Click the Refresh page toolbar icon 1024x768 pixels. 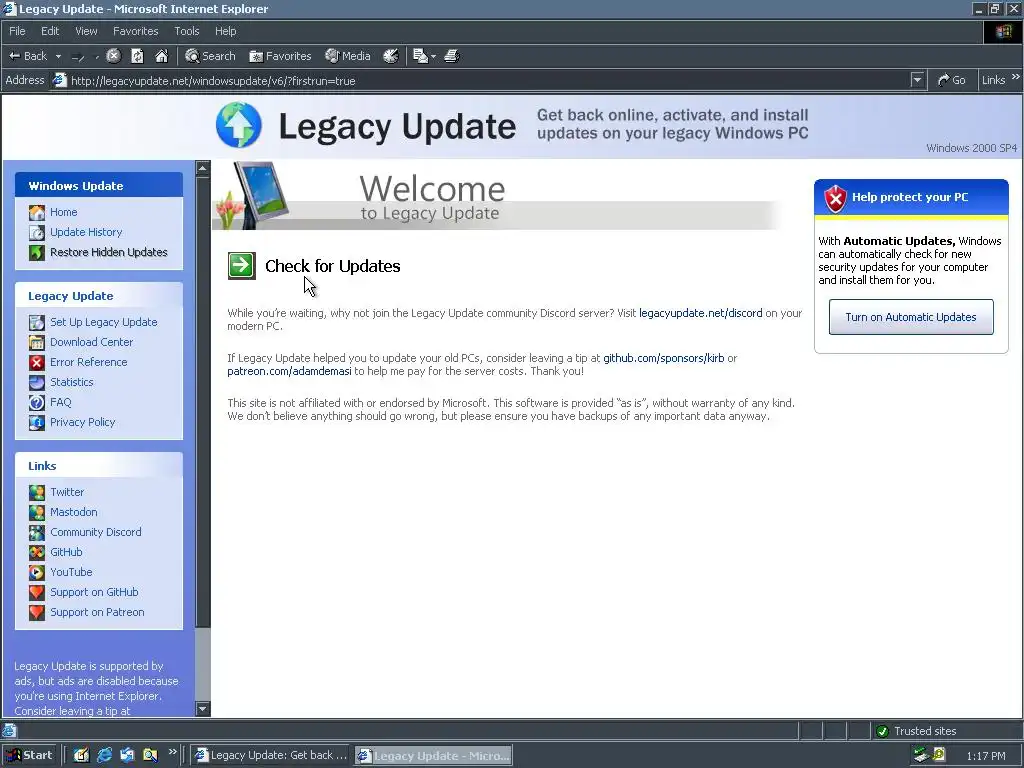(137, 56)
